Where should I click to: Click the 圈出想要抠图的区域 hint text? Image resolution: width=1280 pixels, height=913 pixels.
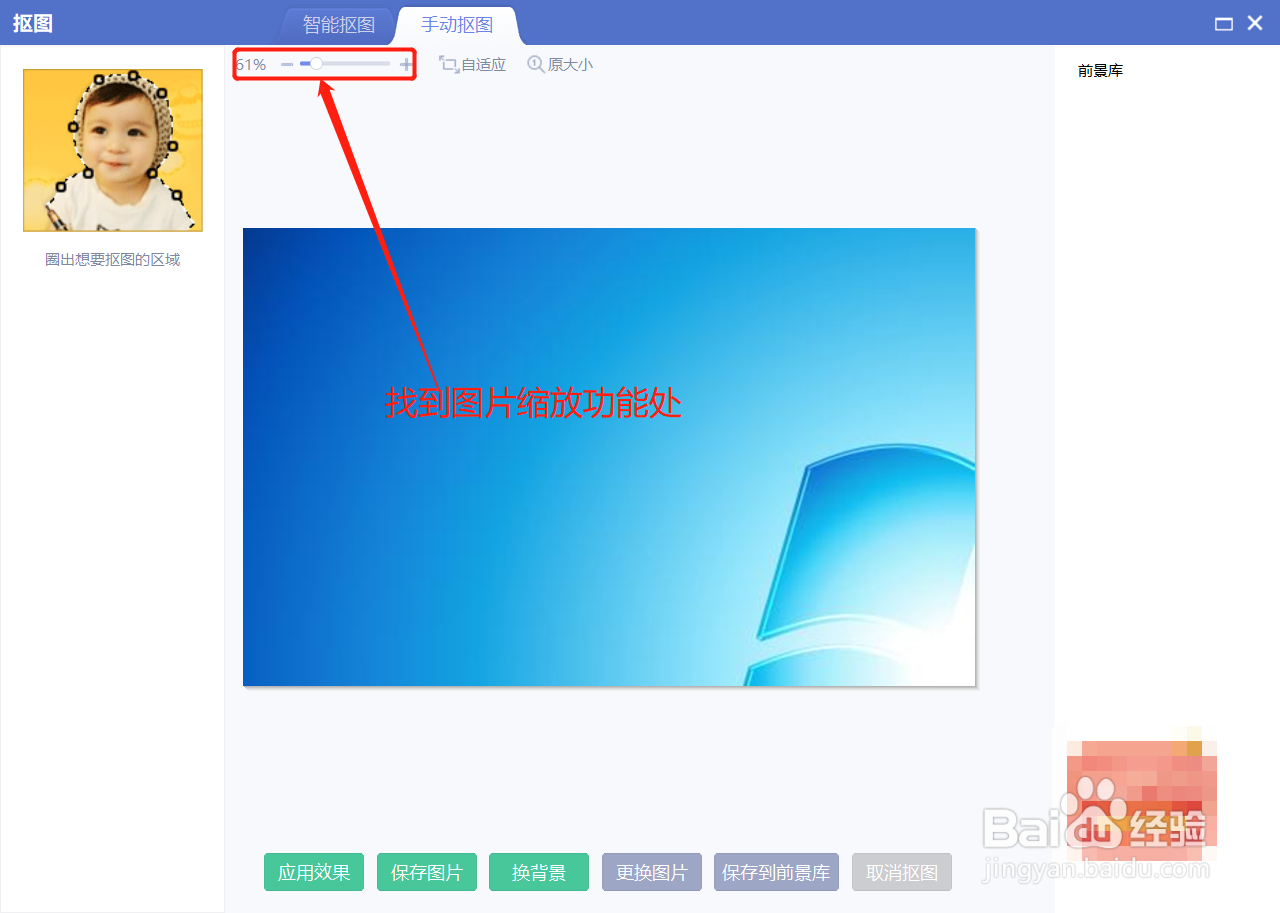click(x=113, y=260)
